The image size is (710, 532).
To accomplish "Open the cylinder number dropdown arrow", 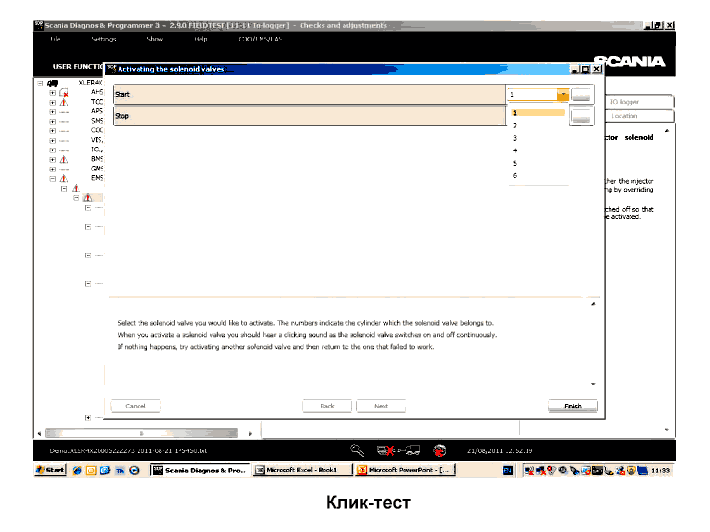I will [x=563, y=95].
